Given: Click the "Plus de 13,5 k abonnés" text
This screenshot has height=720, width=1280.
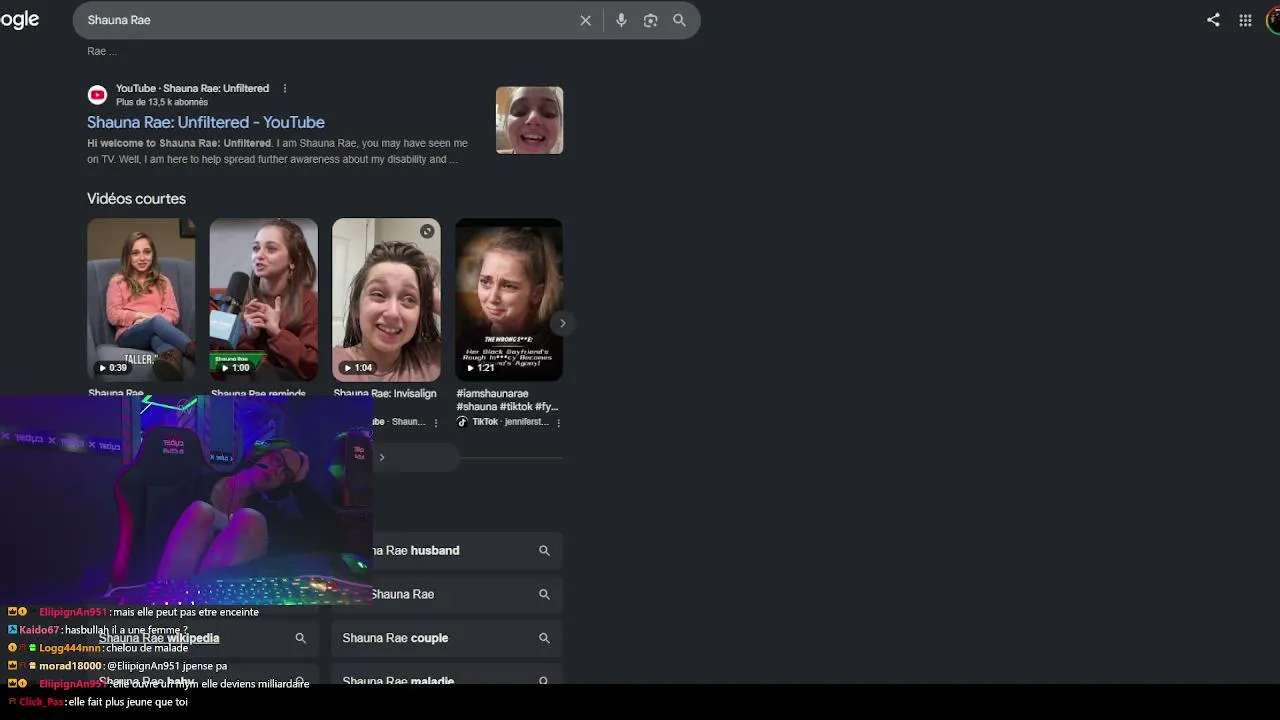Looking at the screenshot, I should tap(162, 102).
